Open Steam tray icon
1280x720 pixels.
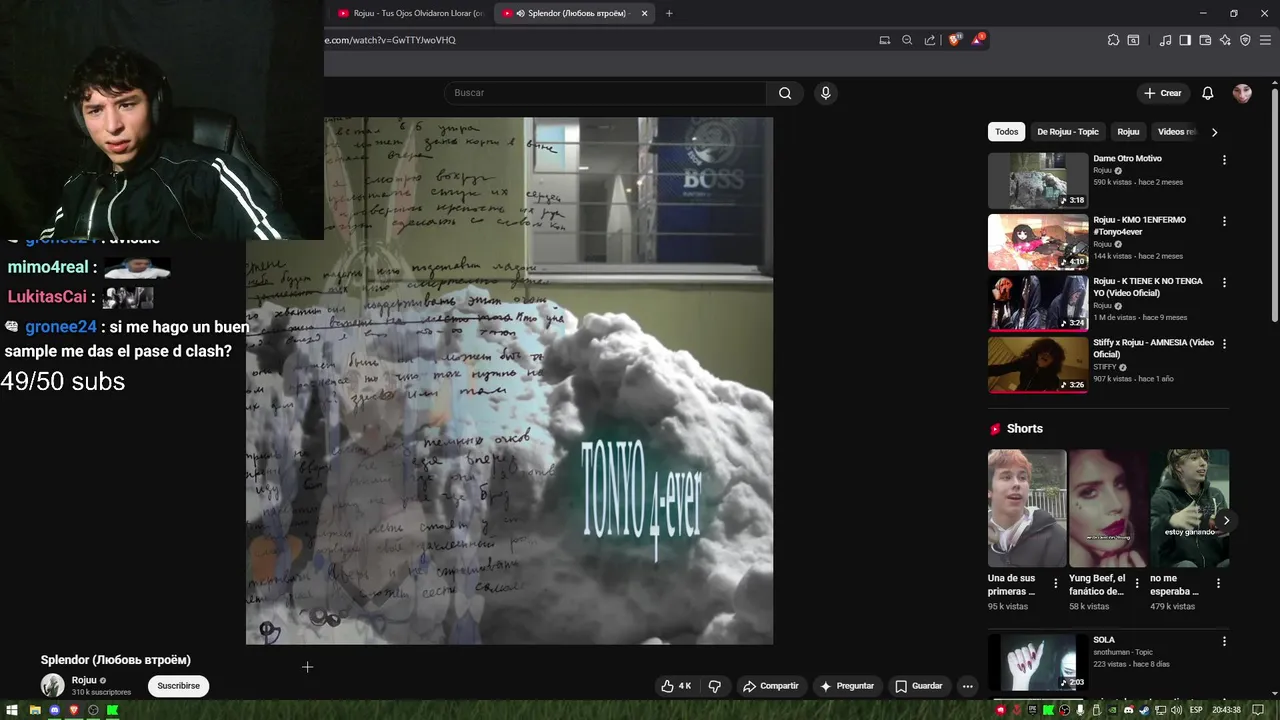[x=1145, y=710]
